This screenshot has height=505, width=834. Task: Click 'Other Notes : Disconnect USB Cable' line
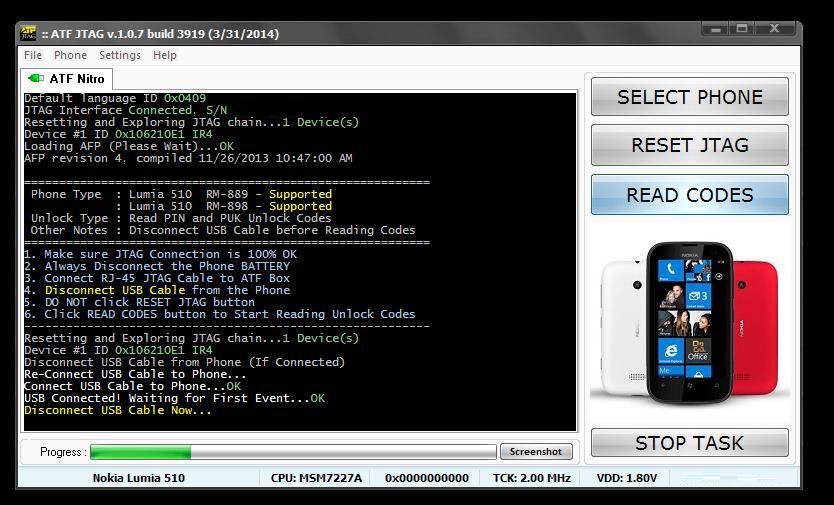[x=223, y=230]
